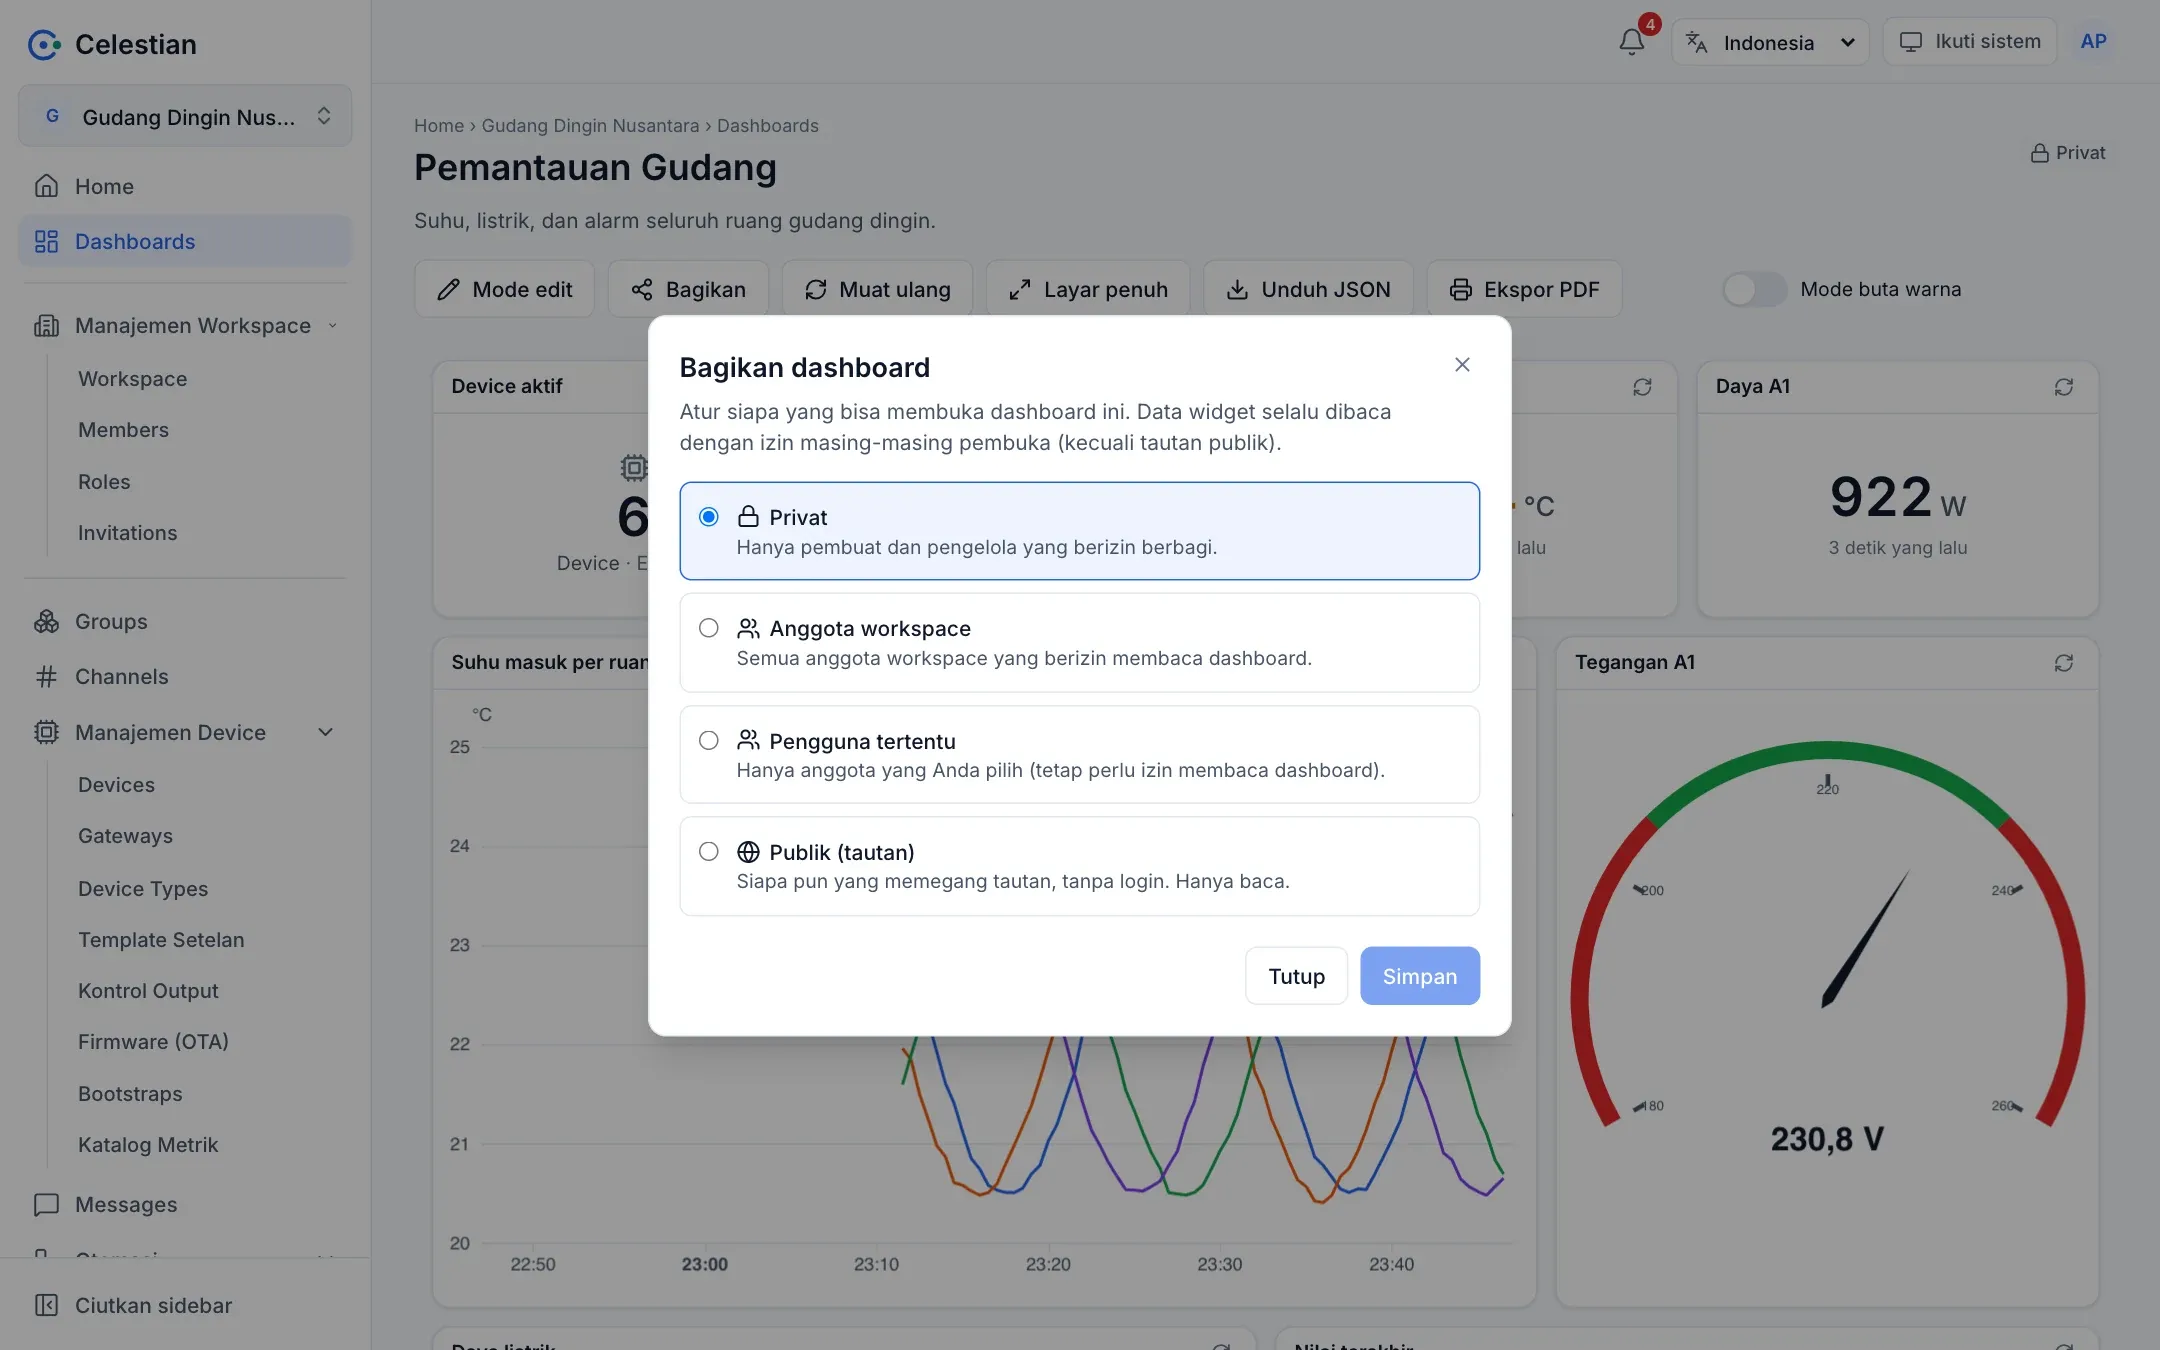Select the Publik (tautan) radio option
The width and height of the screenshot is (2160, 1350).
click(708, 851)
